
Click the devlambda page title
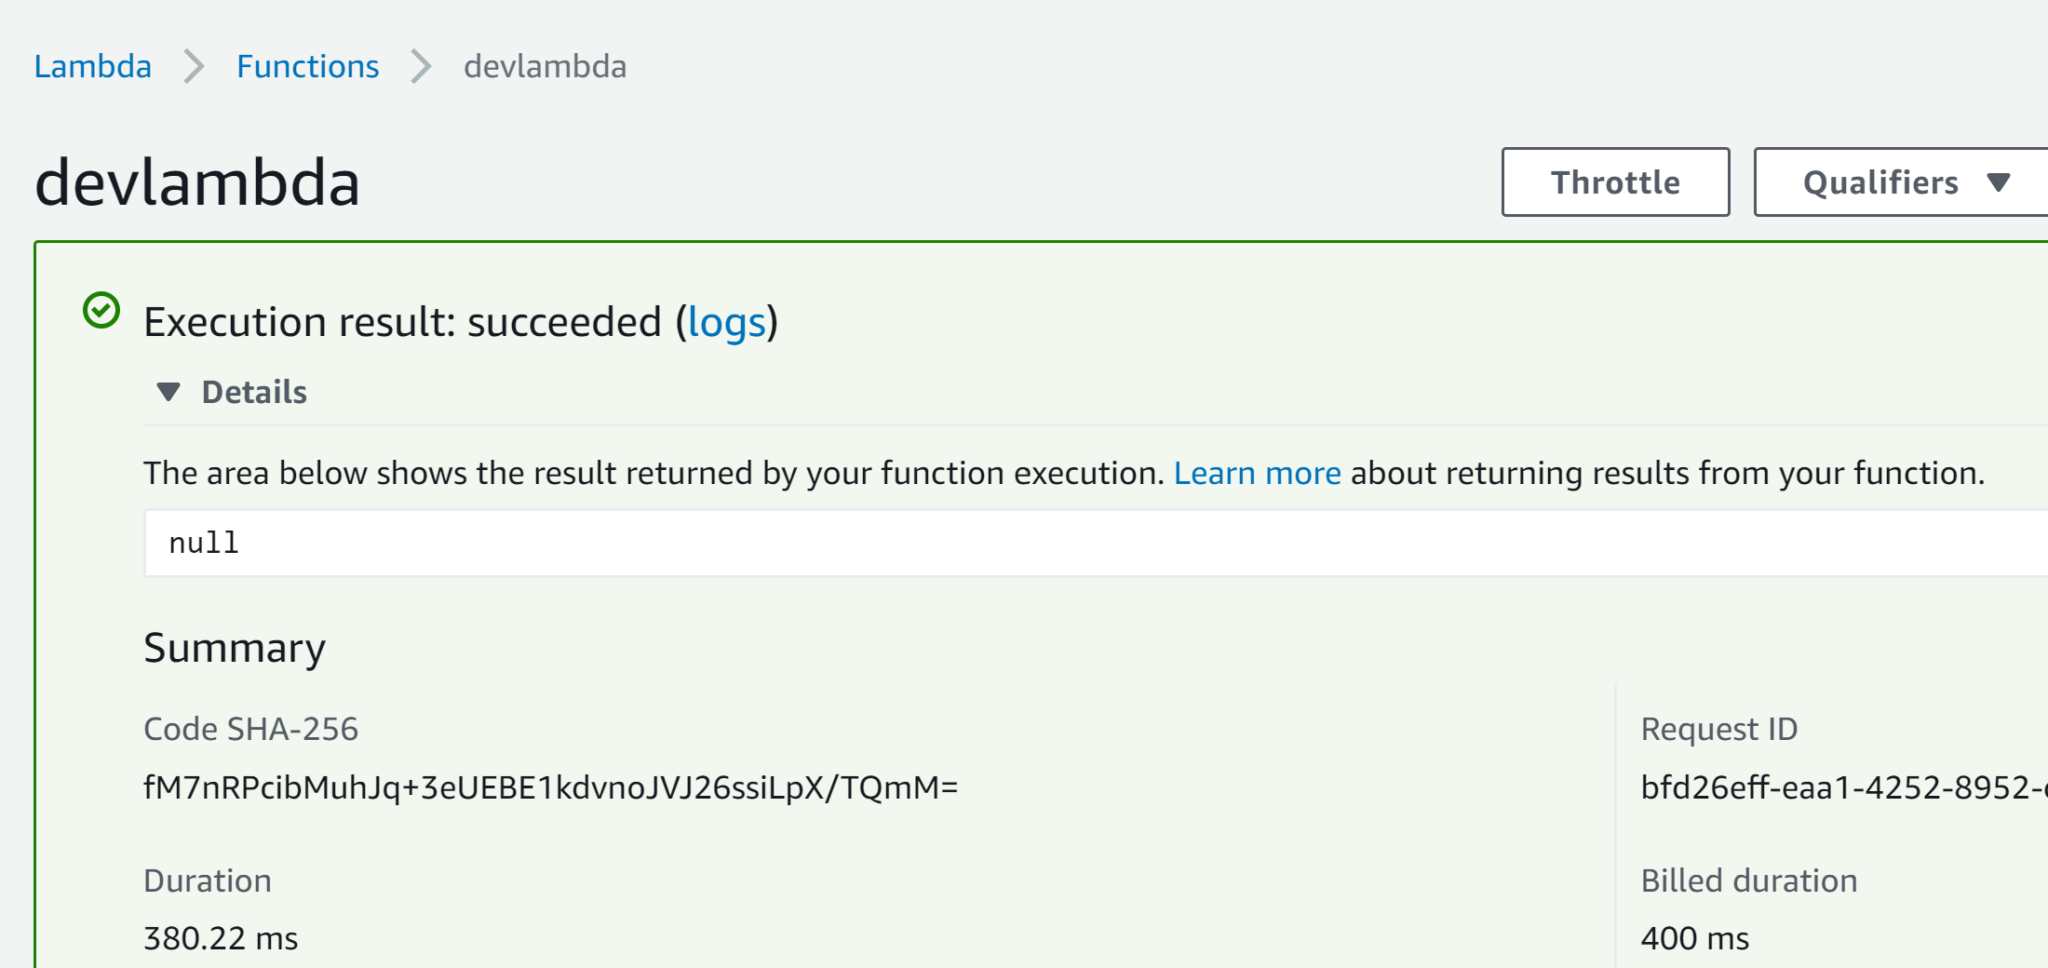pos(197,183)
